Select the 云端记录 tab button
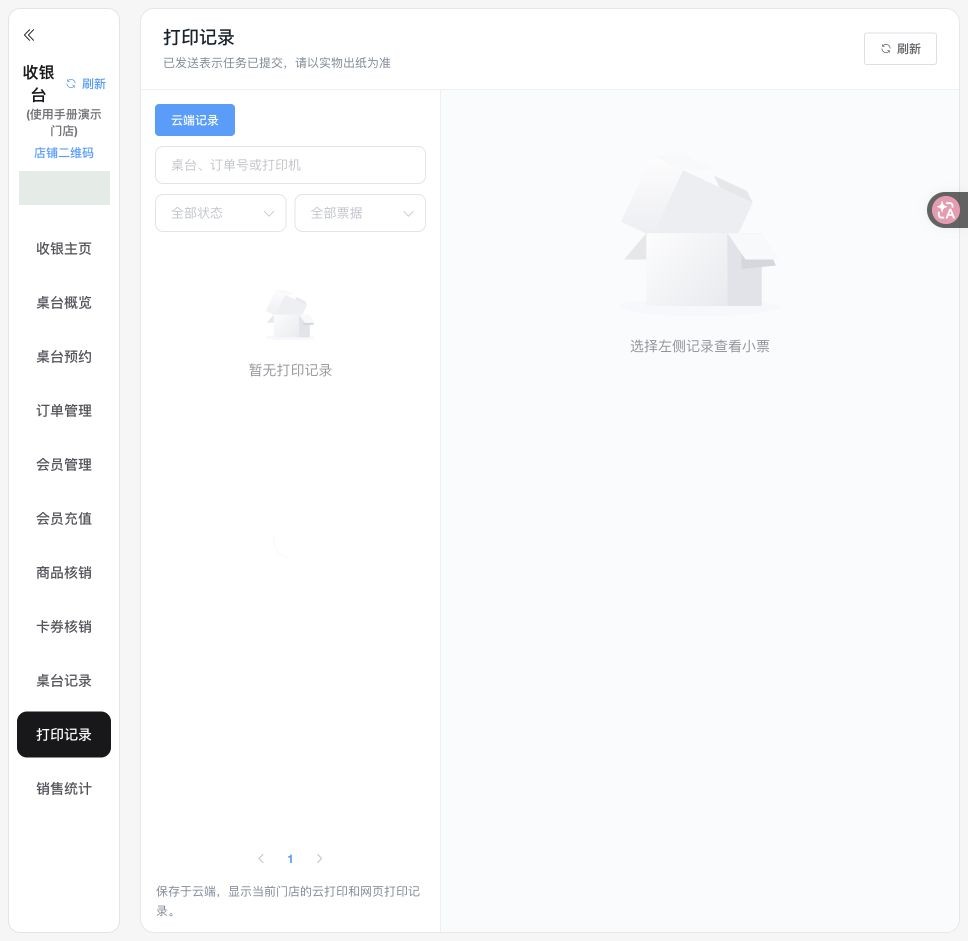968x941 pixels. tap(194, 120)
